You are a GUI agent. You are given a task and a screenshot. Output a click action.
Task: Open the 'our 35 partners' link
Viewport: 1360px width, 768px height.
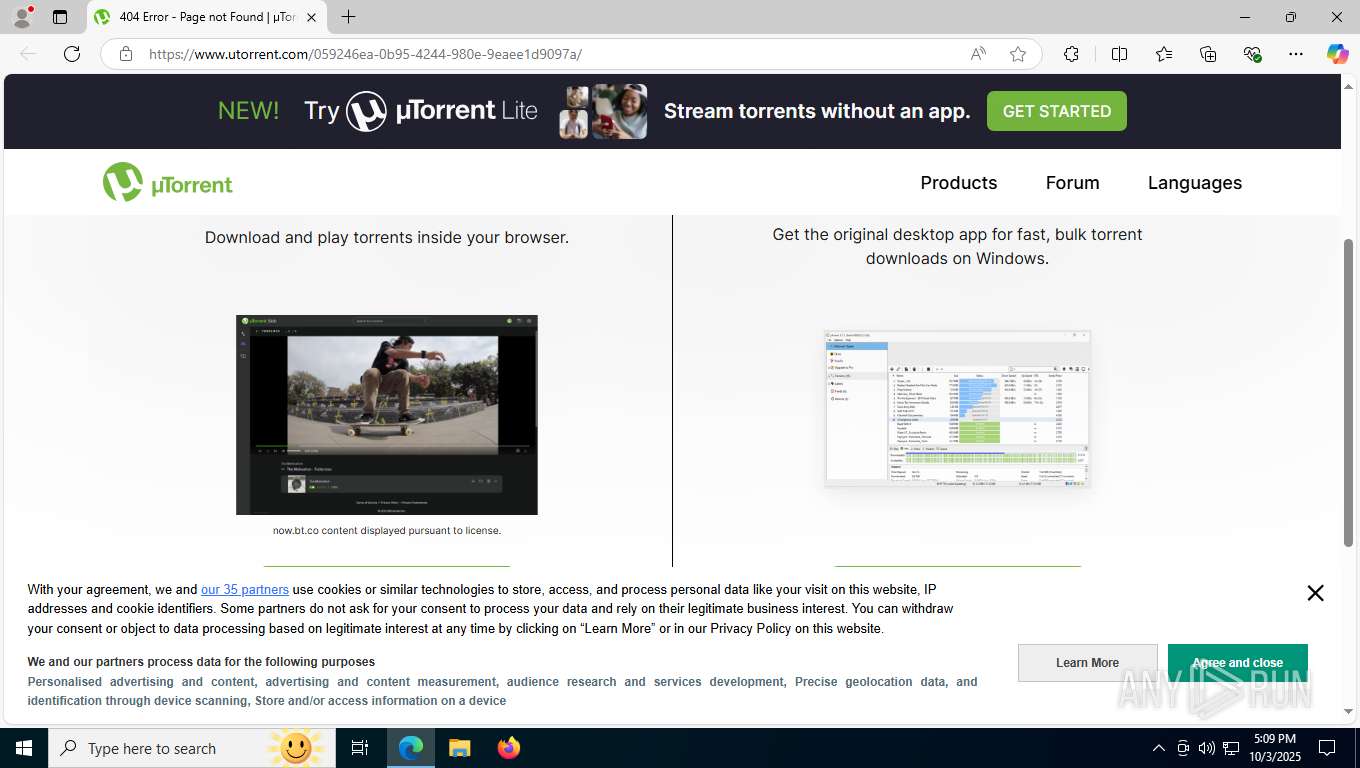click(x=245, y=590)
